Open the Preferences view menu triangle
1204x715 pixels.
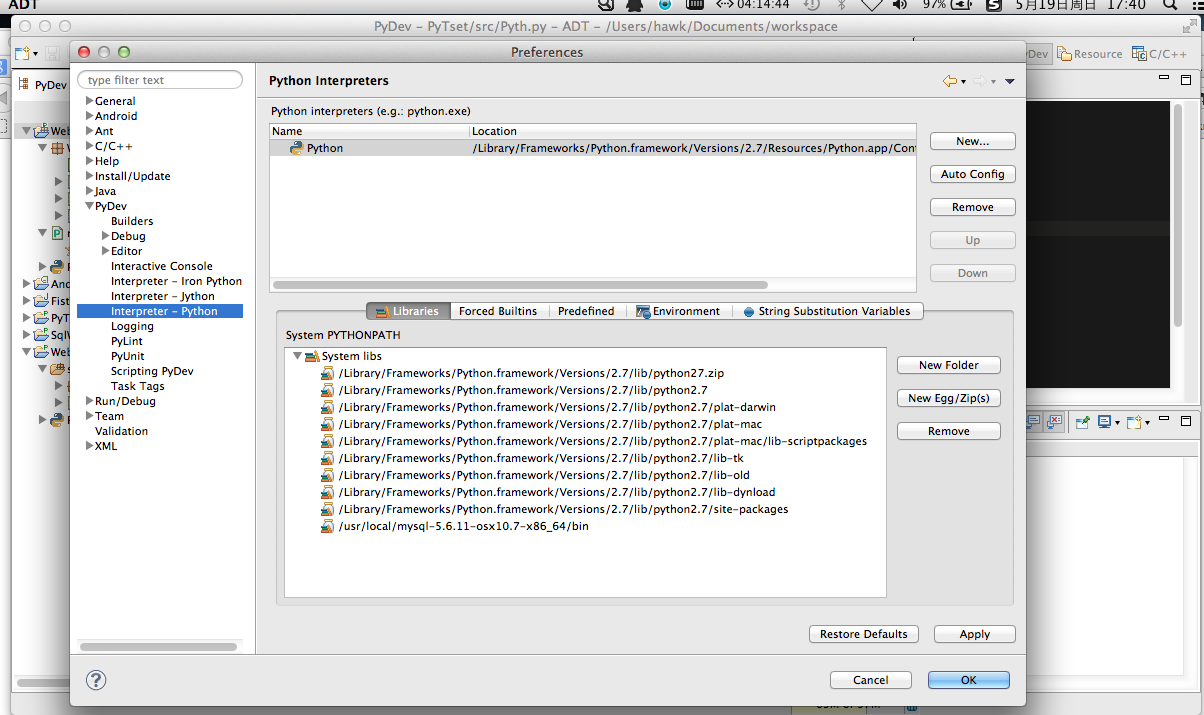tap(1009, 81)
